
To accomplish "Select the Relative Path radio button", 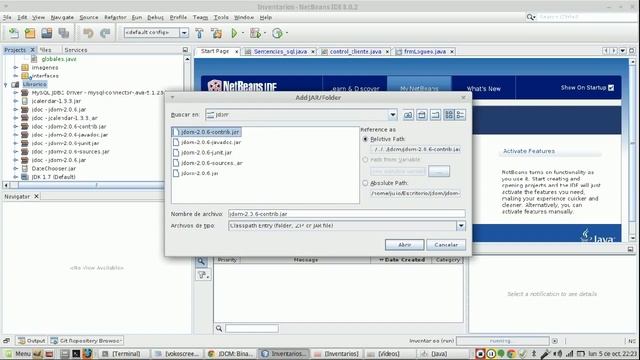I will [365, 139].
